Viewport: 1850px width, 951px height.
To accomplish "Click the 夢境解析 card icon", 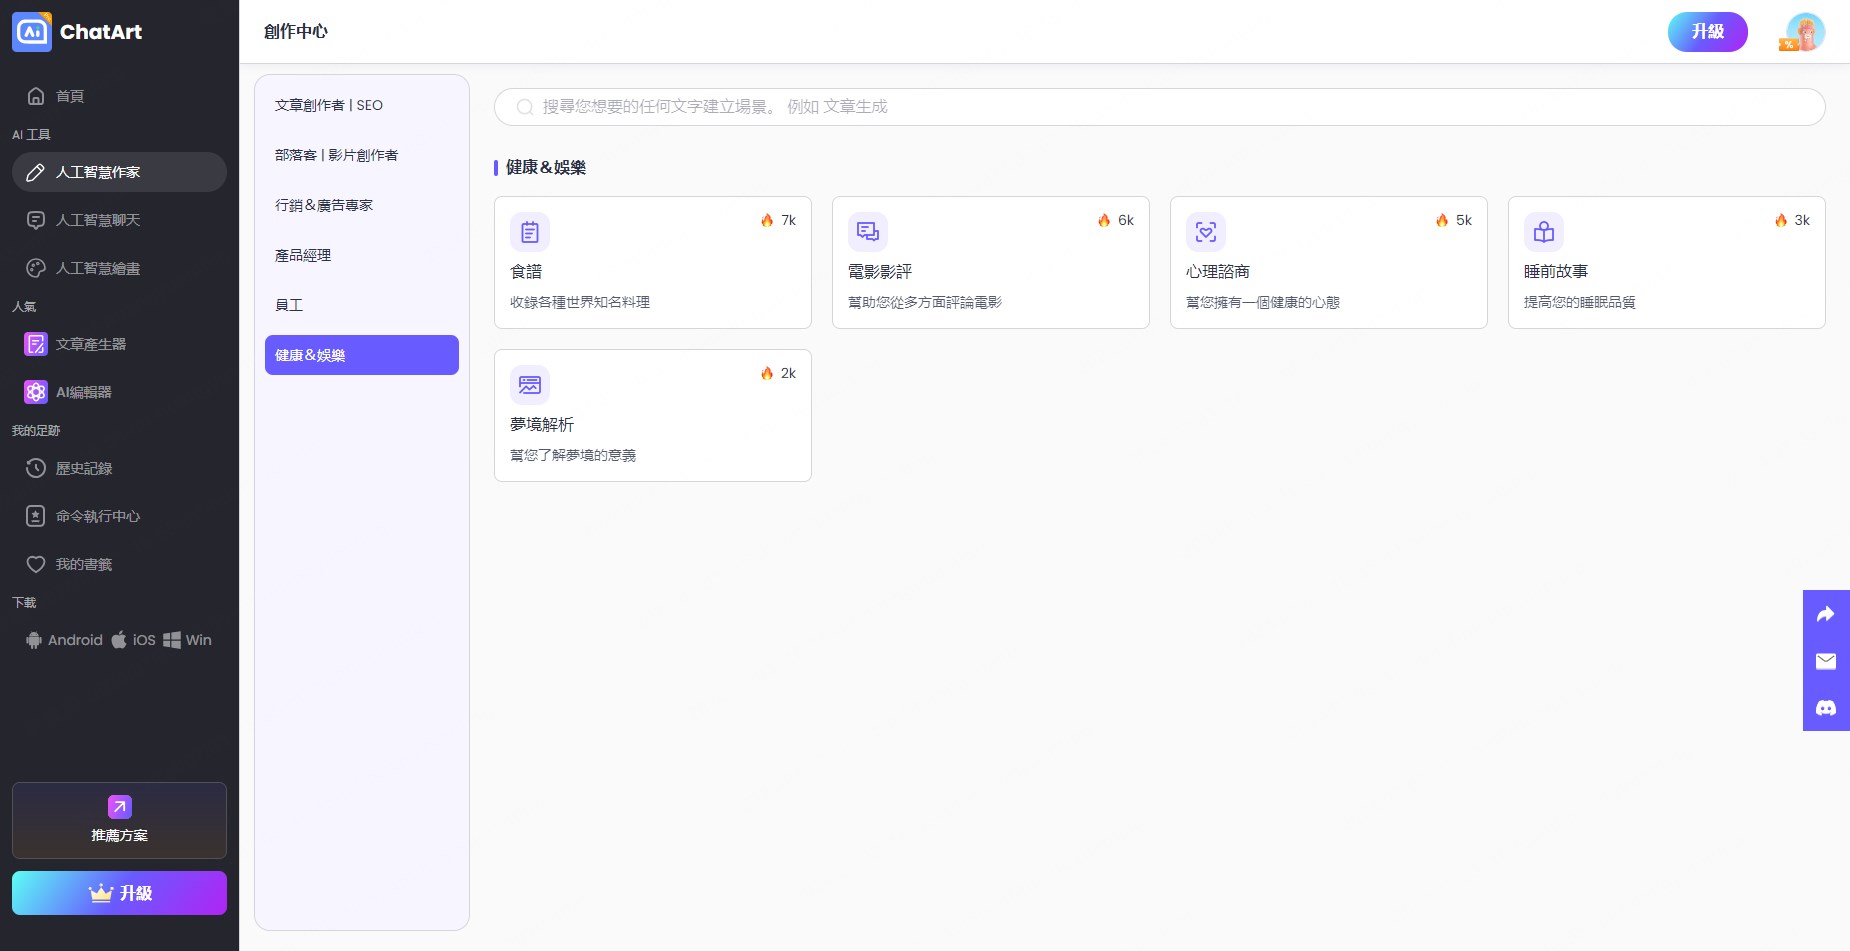I will coord(530,385).
